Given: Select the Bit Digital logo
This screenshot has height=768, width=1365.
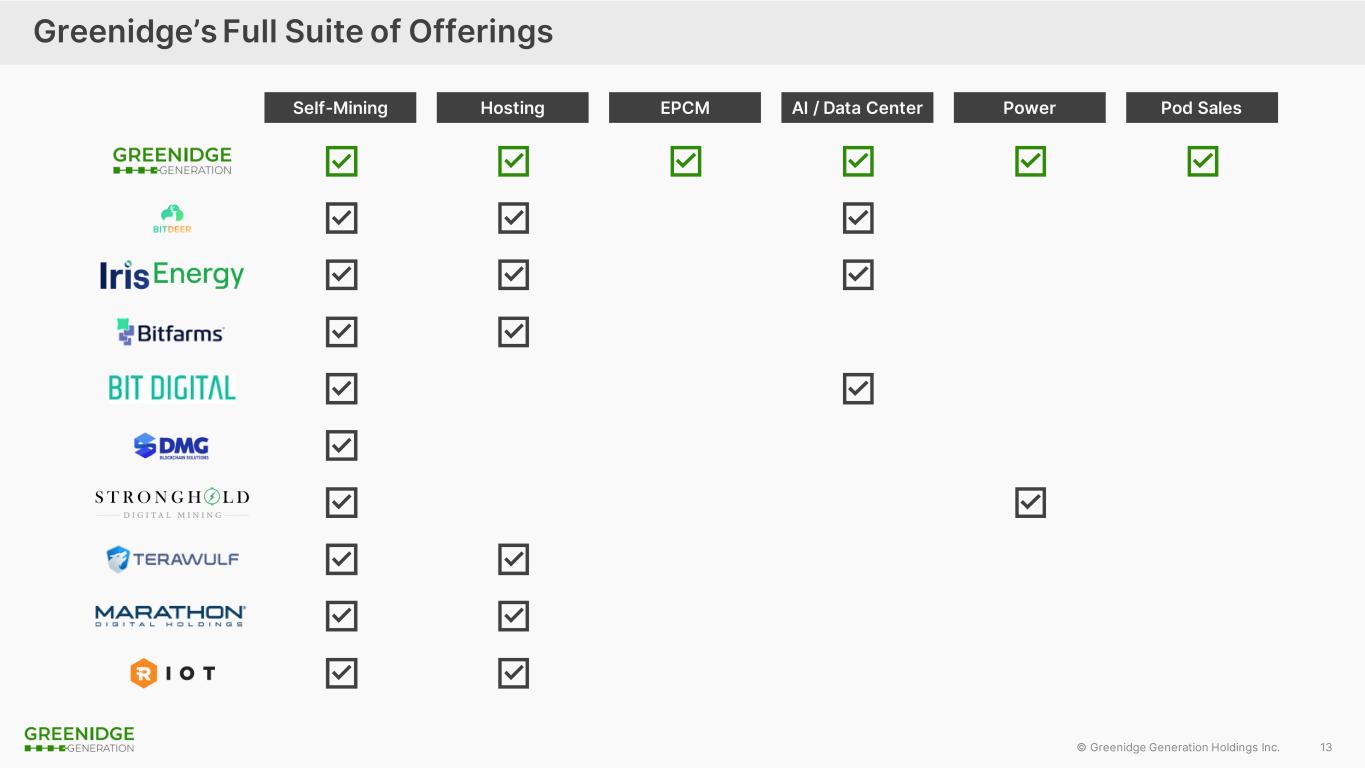Looking at the screenshot, I should pos(172,388).
